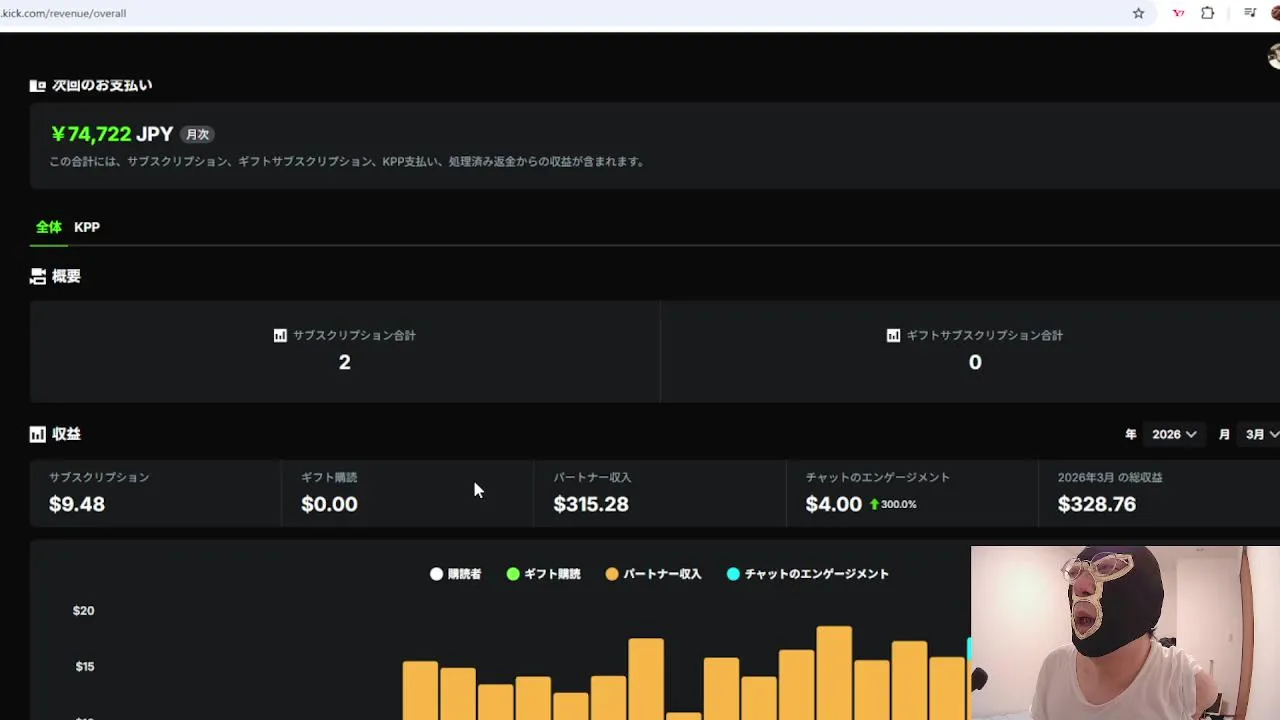Click the payout description text line
The height and width of the screenshot is (720, 1280).
click(347, 161)
